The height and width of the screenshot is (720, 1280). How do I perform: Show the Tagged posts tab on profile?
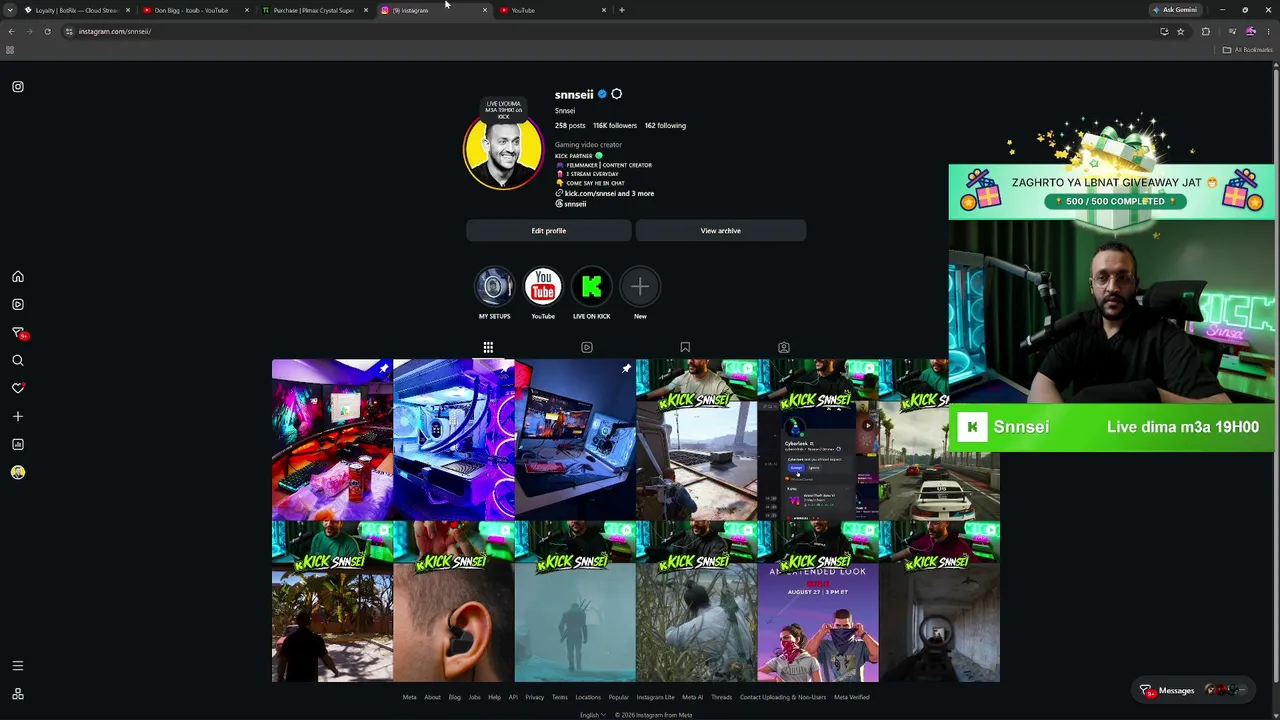(784, 348)
